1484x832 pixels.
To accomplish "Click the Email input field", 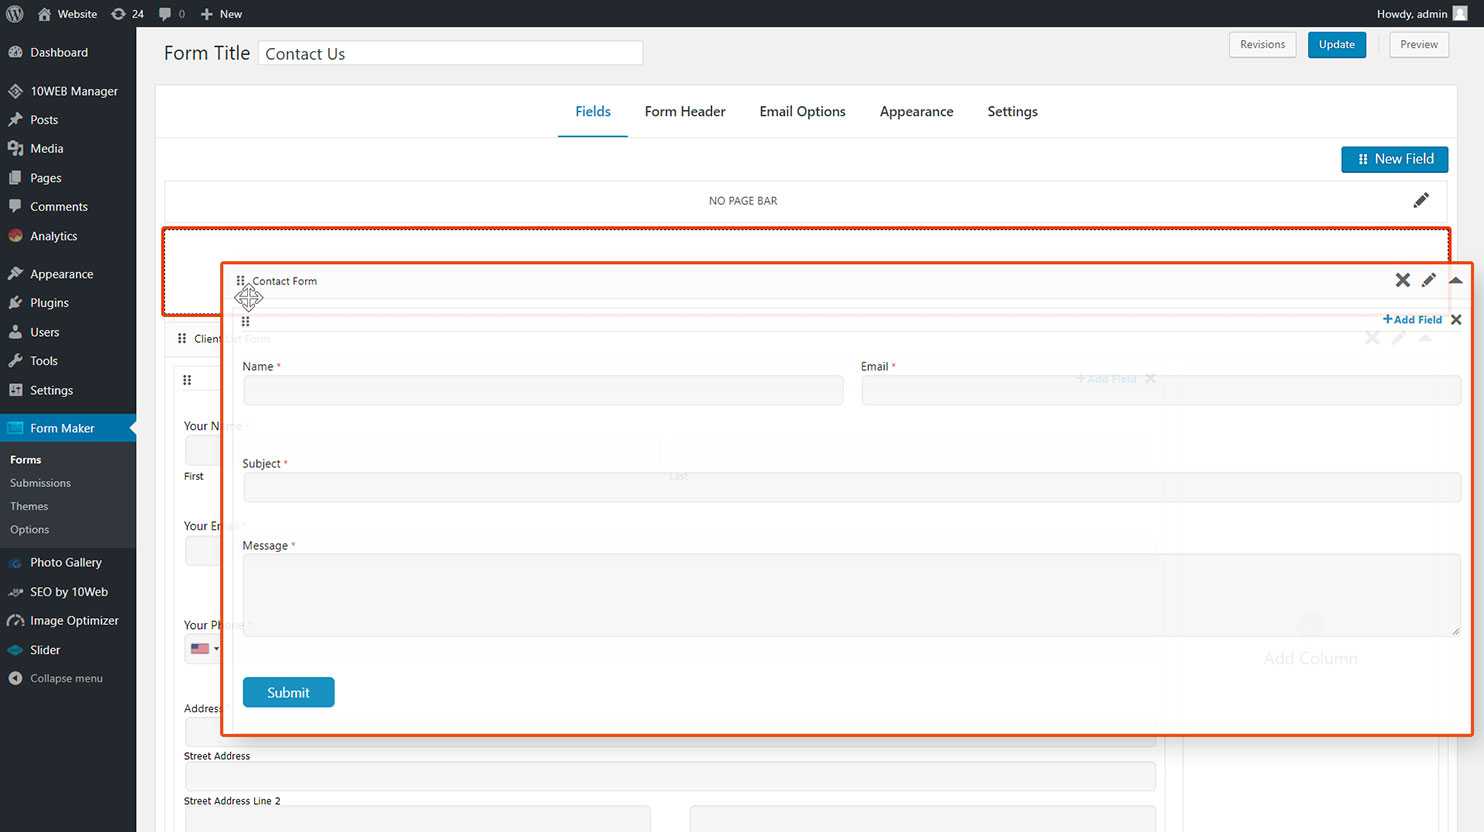I will point(1161,390).
